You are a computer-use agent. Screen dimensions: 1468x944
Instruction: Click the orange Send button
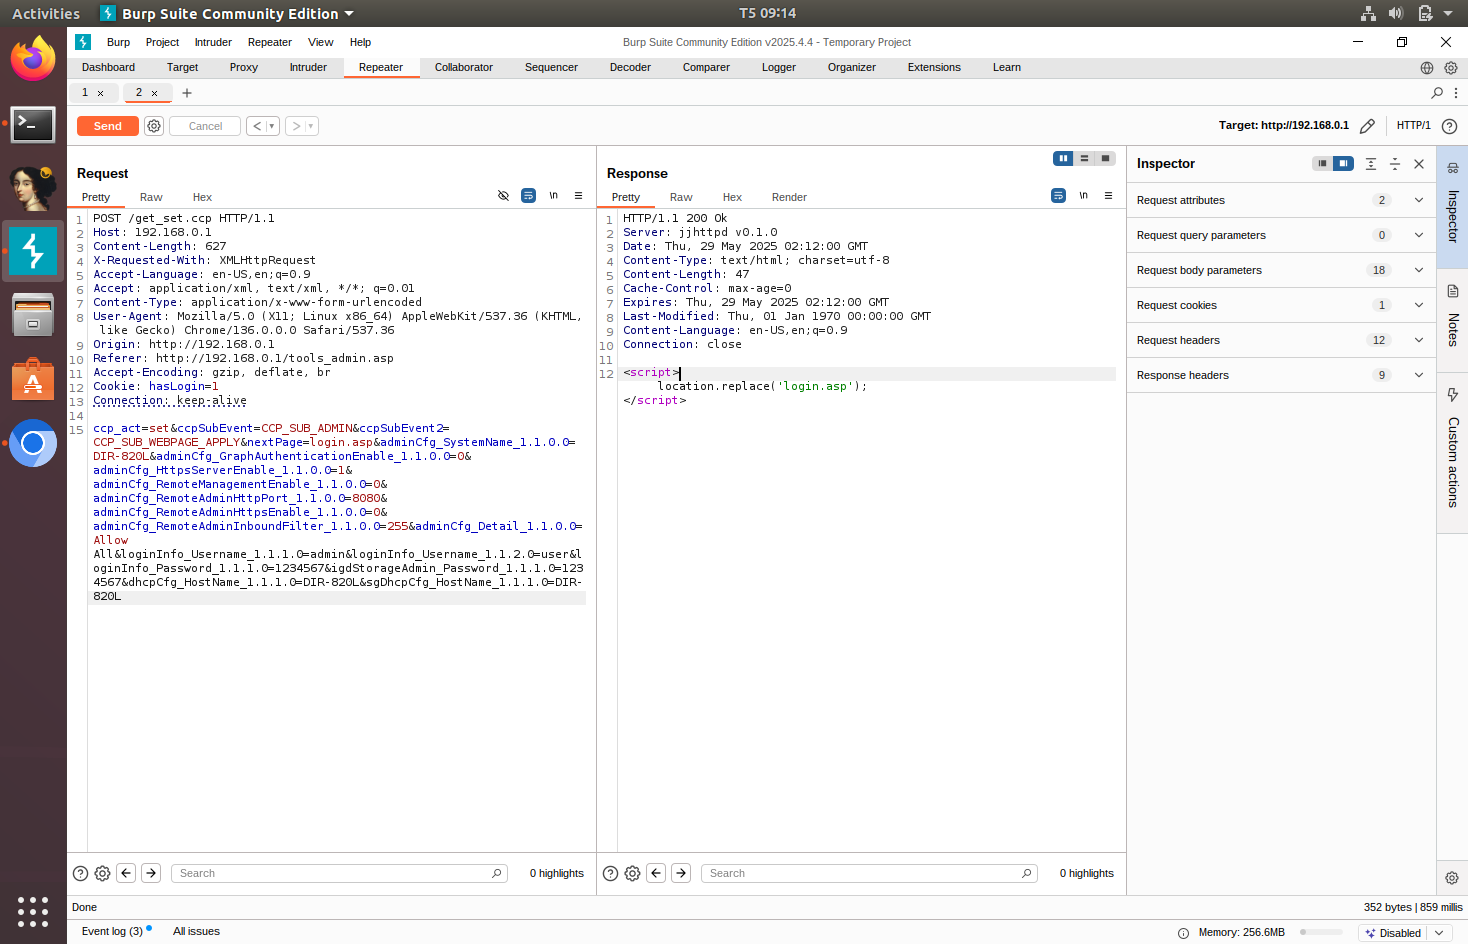[108, 126]
